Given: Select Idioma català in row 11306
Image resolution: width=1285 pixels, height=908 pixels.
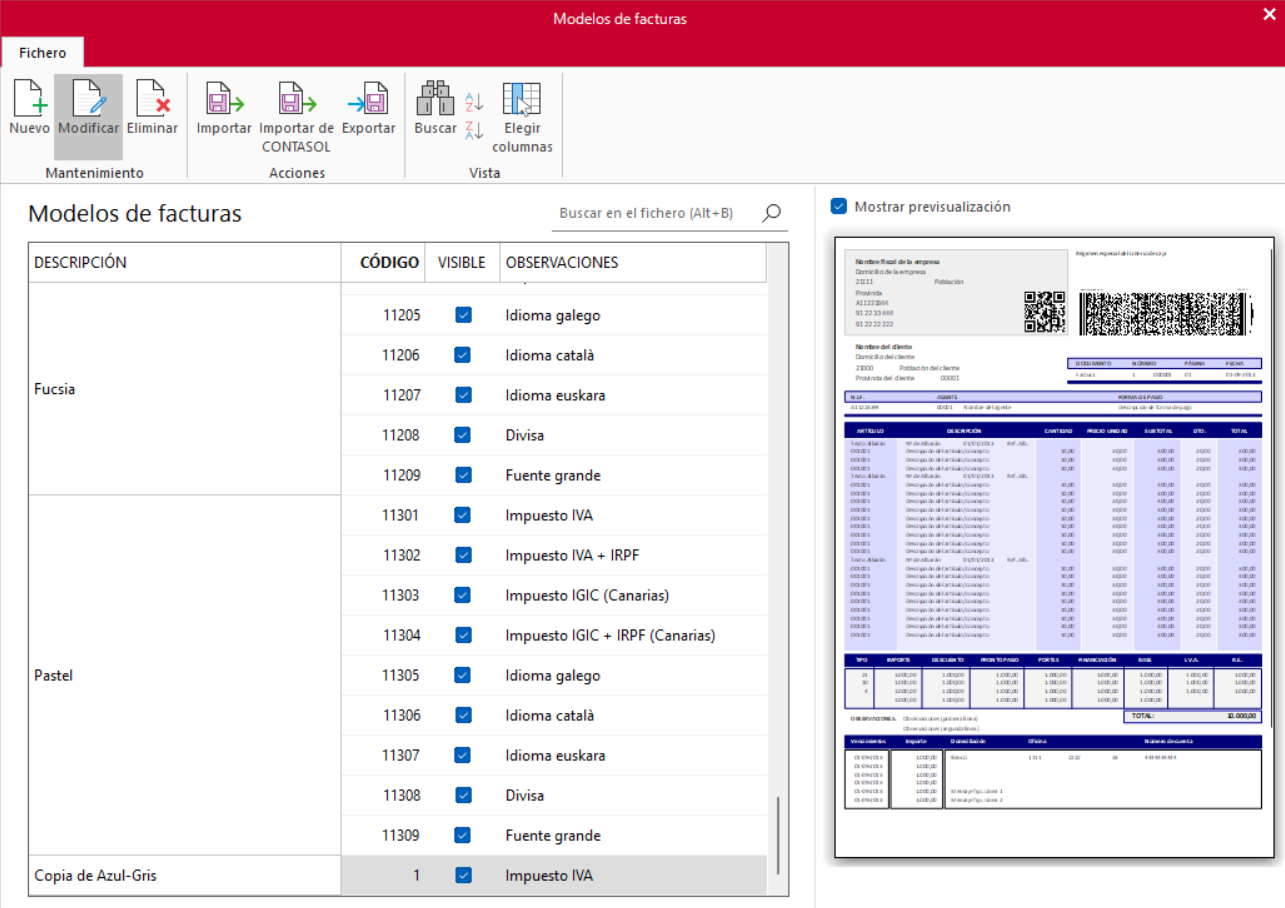Looking at the screenshot, I should 550,715.
